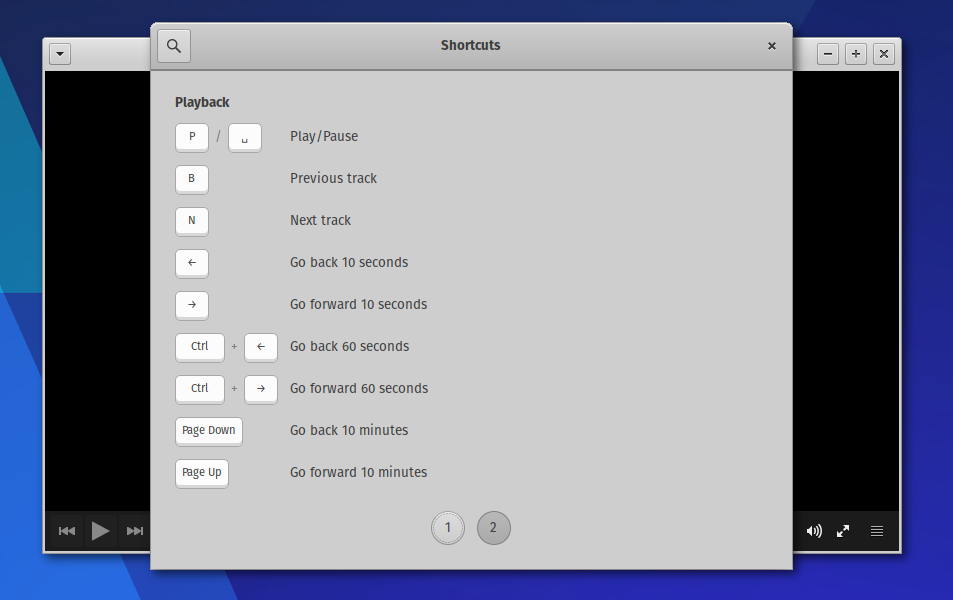Open the volume control icon
This screenshot has width=953, height=600.
(x=814, y=531)
